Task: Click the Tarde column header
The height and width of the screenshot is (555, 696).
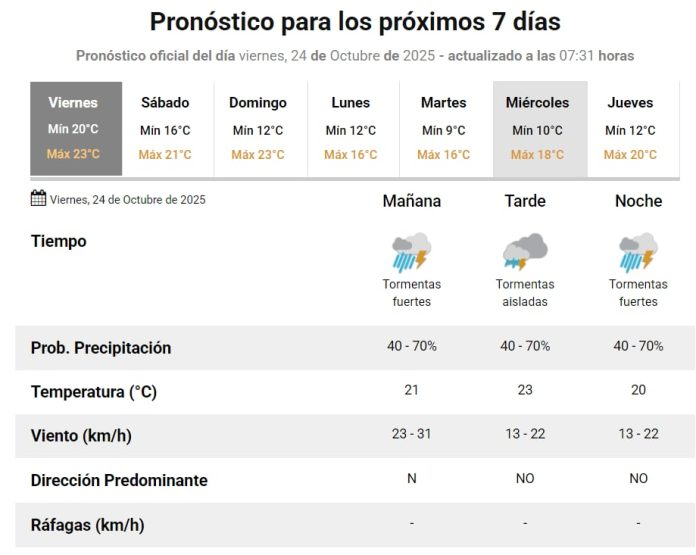Action: (x=525, y=201)
